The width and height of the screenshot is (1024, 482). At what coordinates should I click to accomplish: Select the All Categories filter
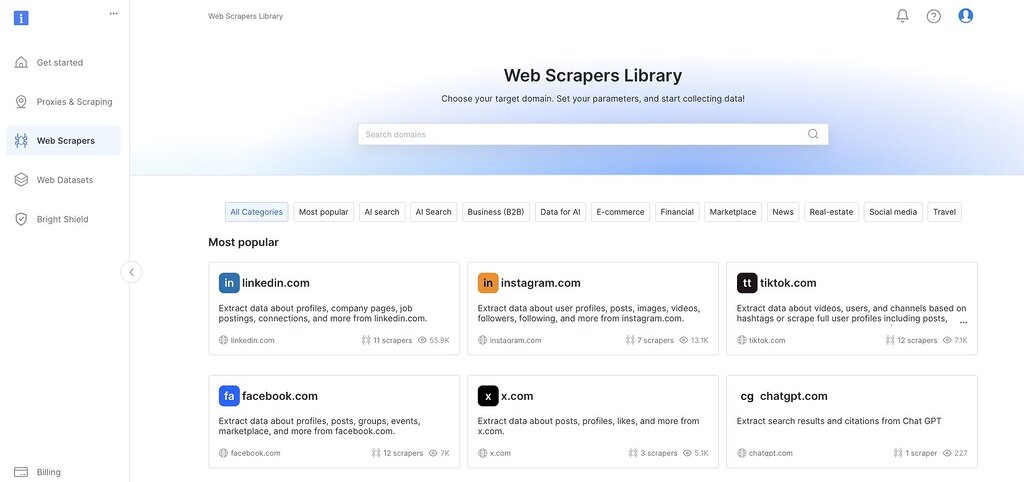pos(257,212)
